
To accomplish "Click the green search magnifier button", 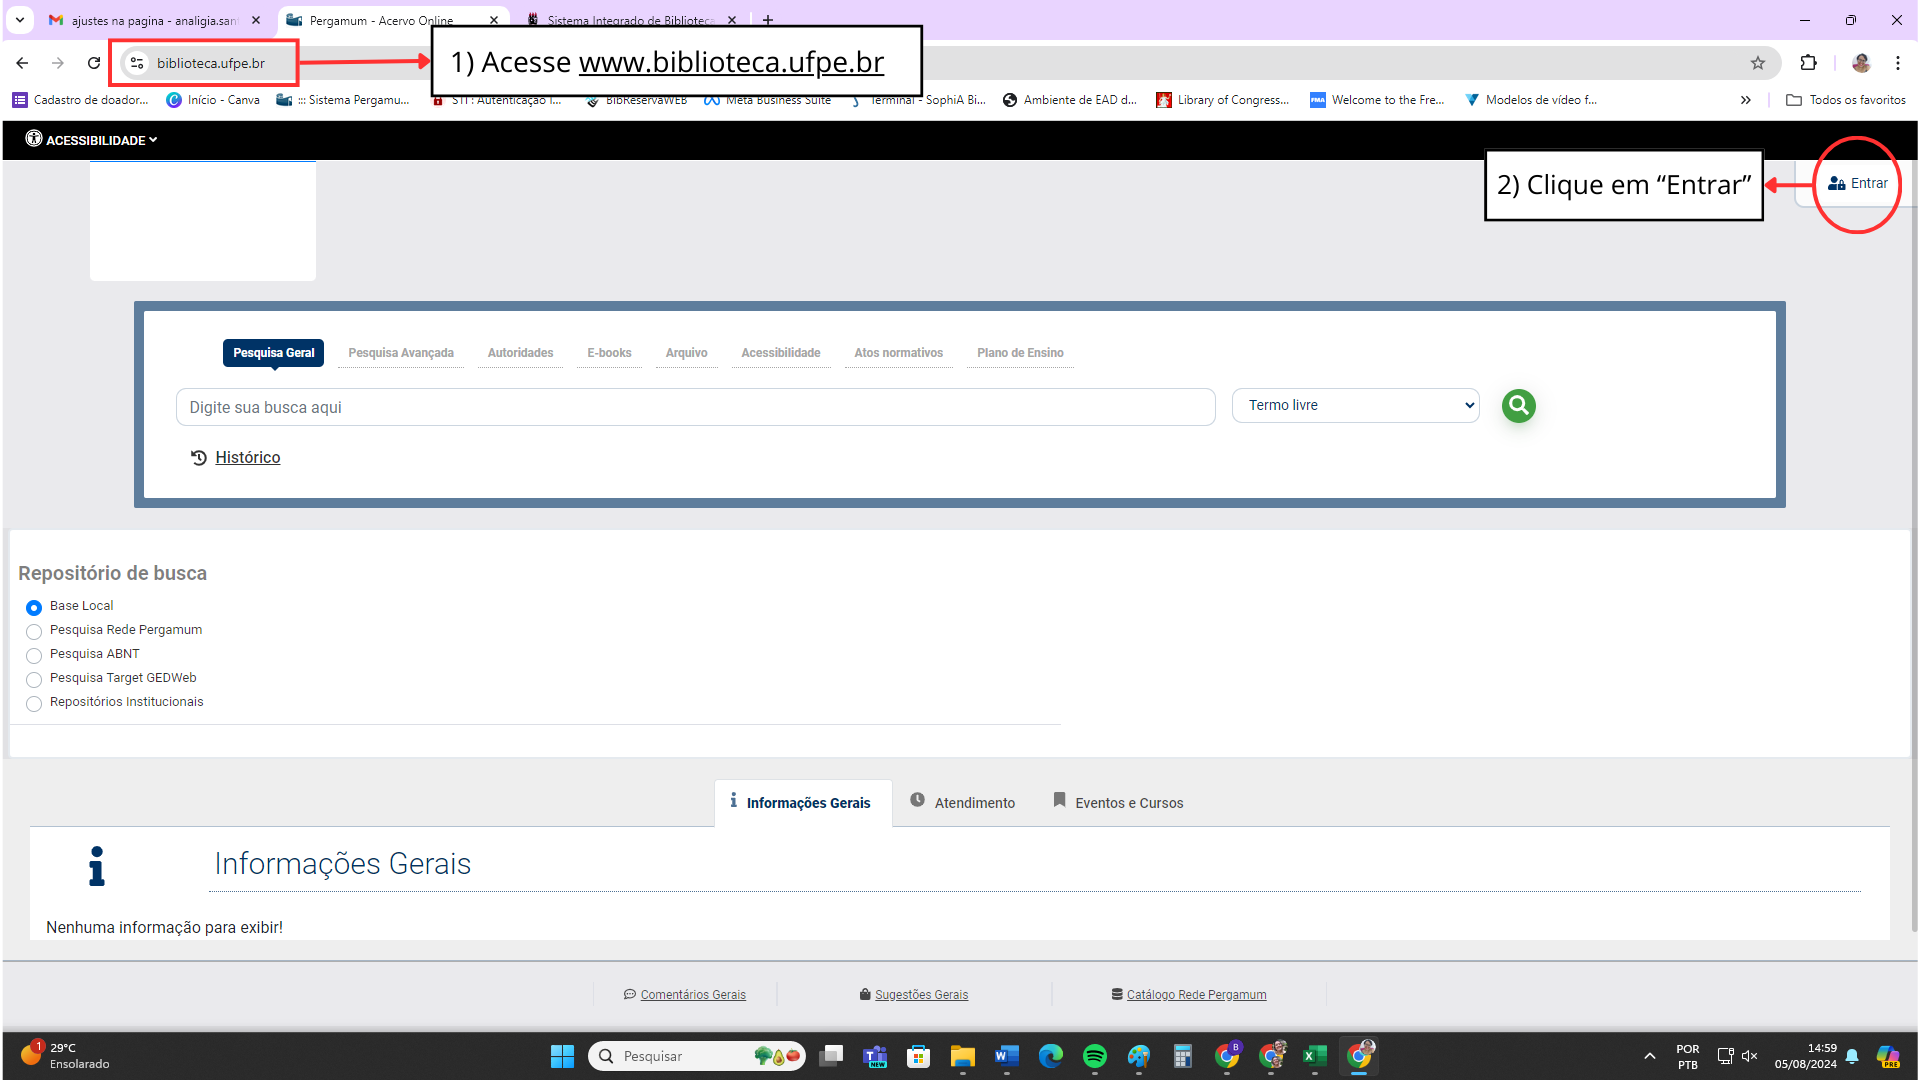I will (1518, 405).
